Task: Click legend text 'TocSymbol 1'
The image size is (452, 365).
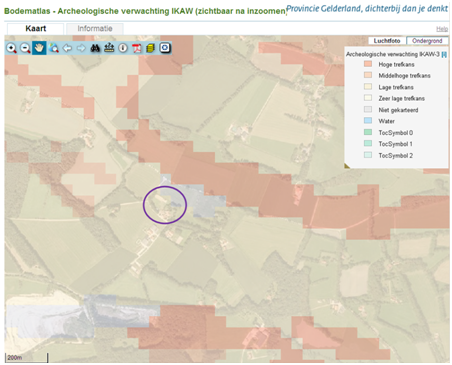Action: tap(395, 144)
